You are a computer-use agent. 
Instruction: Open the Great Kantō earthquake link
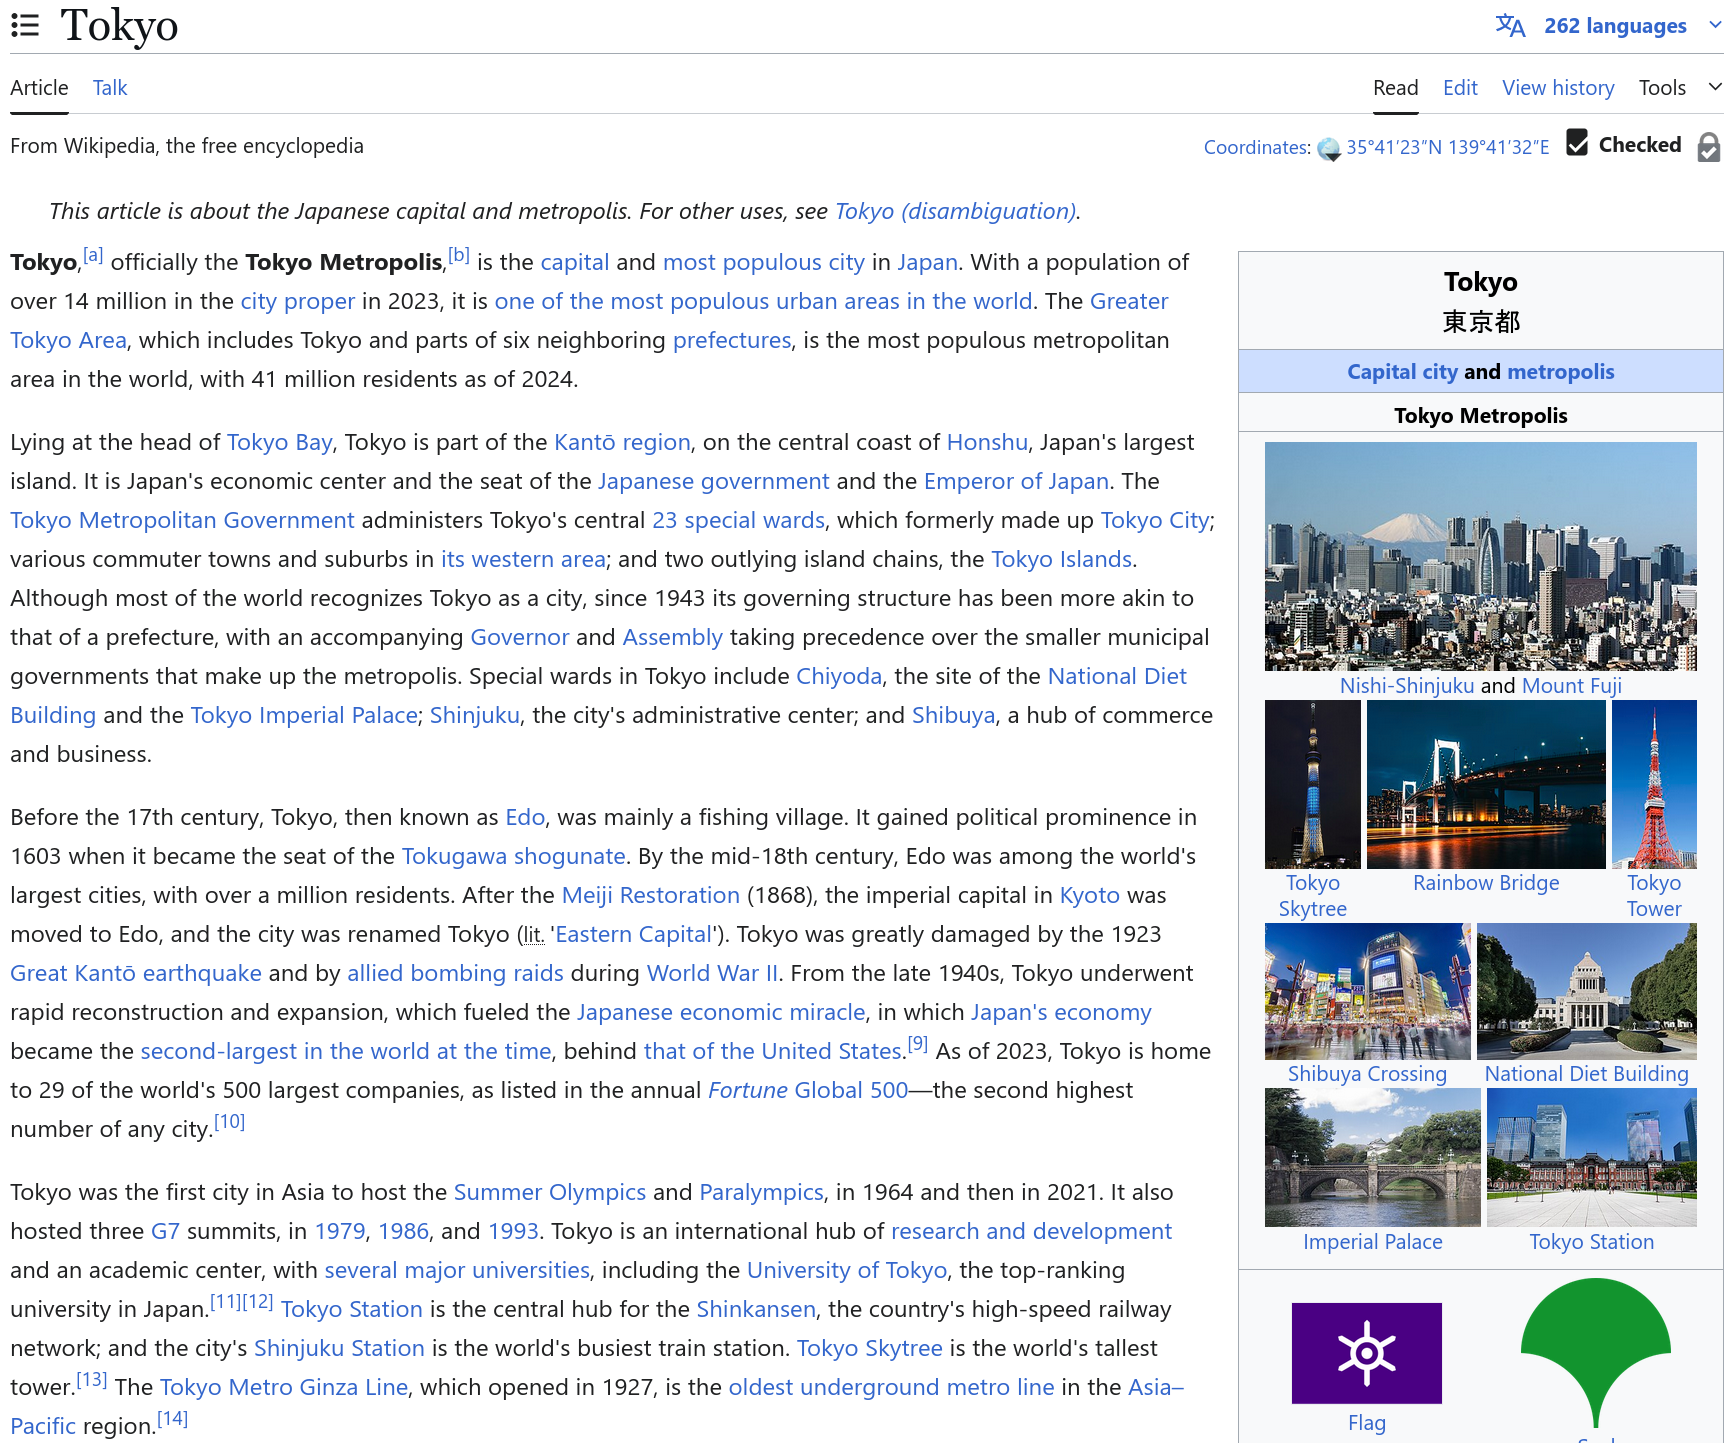[x=136, y=973]
